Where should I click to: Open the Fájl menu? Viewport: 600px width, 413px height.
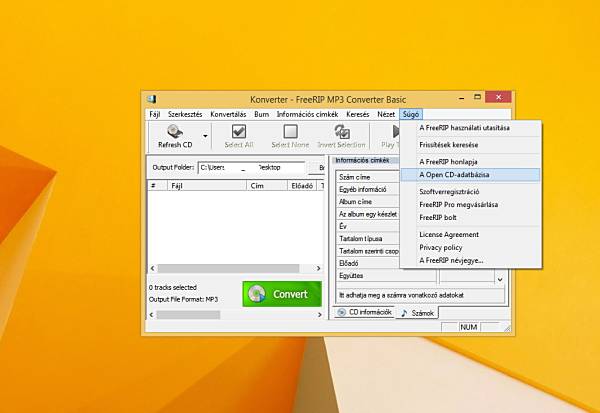(x=155, y=114)
